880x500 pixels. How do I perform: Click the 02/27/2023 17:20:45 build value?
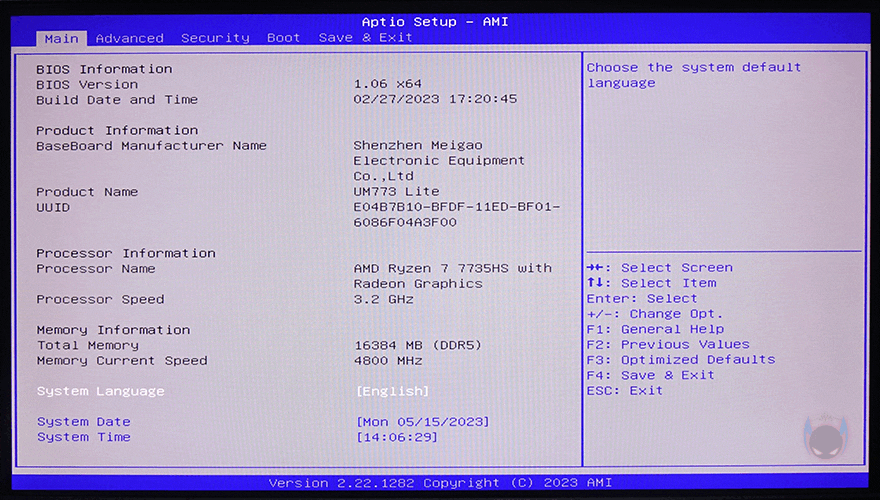tap(435, 99)
